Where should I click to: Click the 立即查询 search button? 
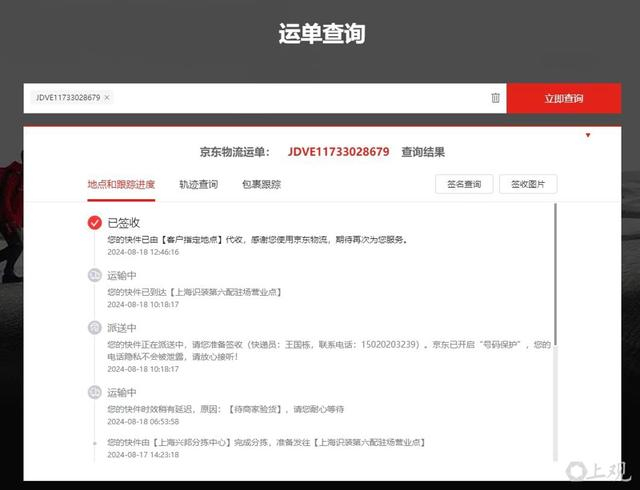click(564, 98)
